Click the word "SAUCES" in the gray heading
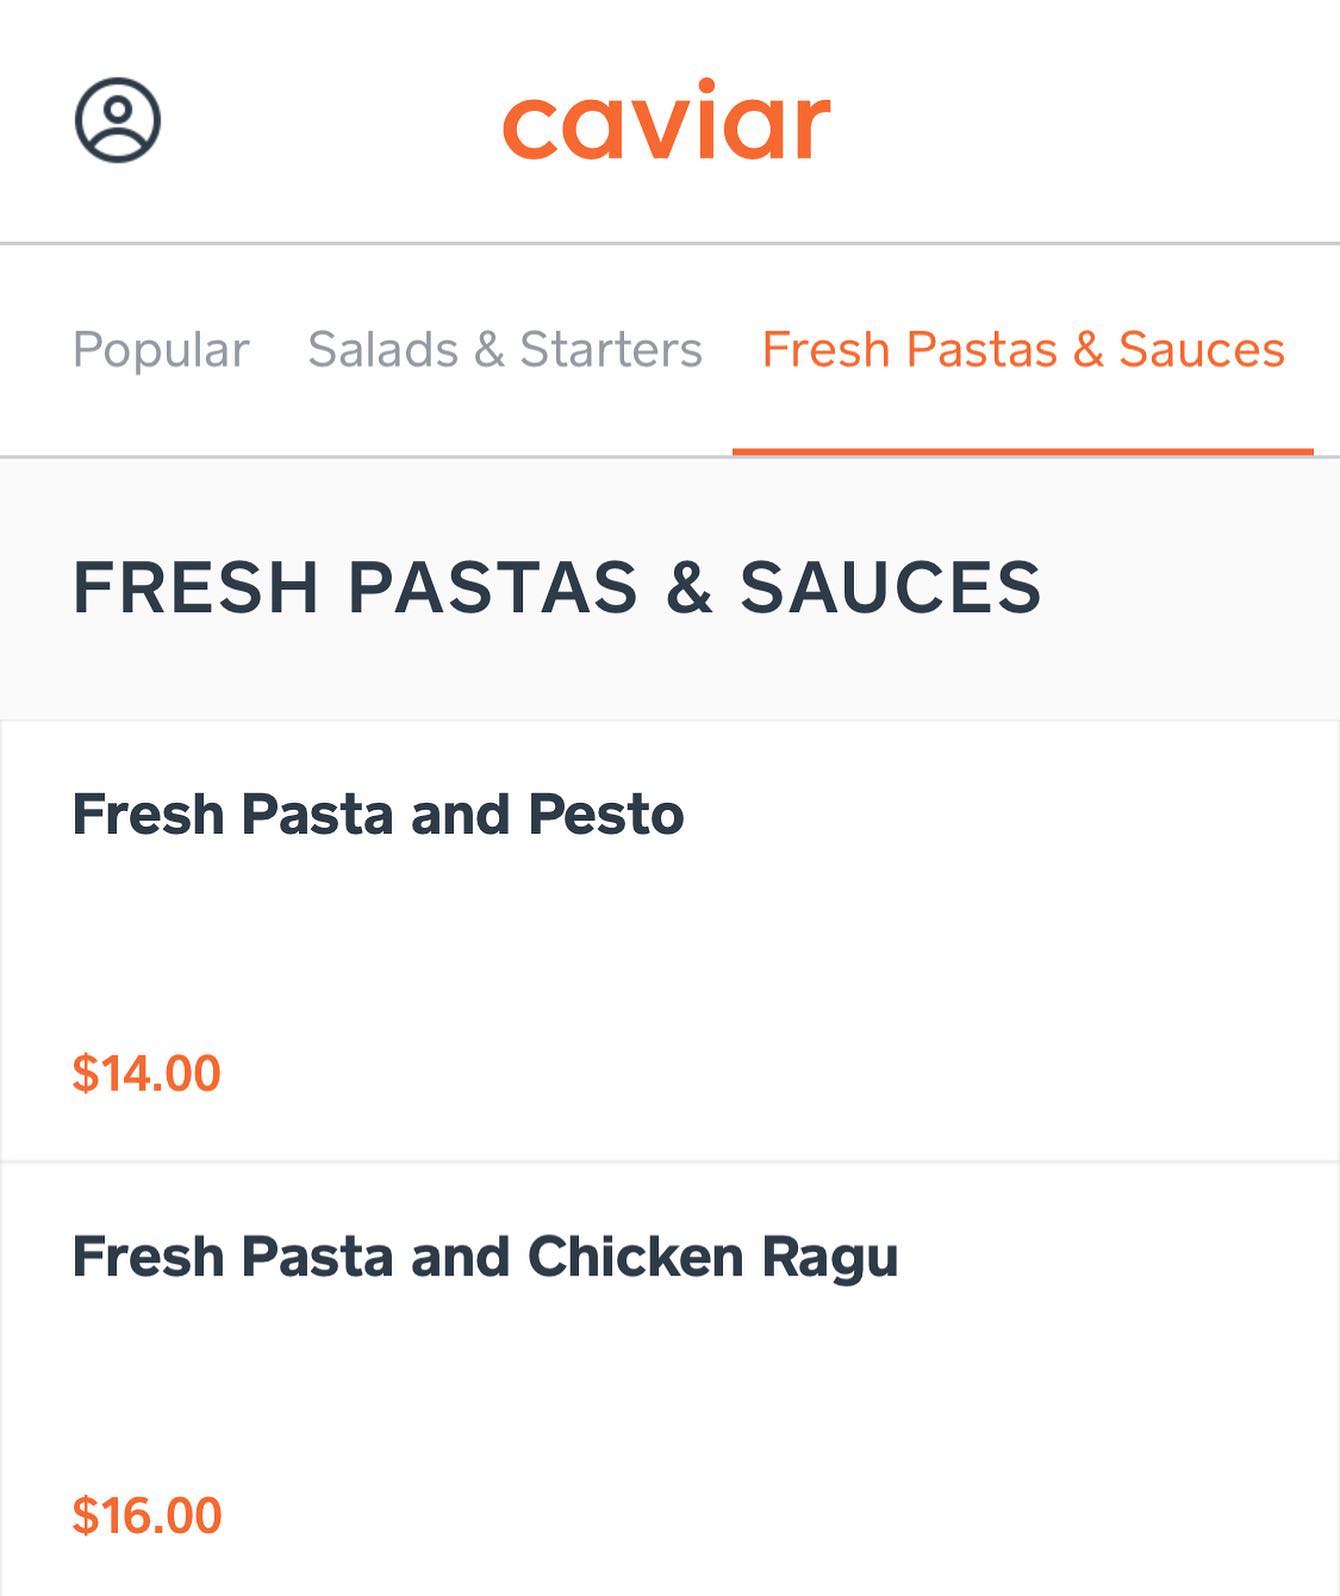 [x=890, y=587]
